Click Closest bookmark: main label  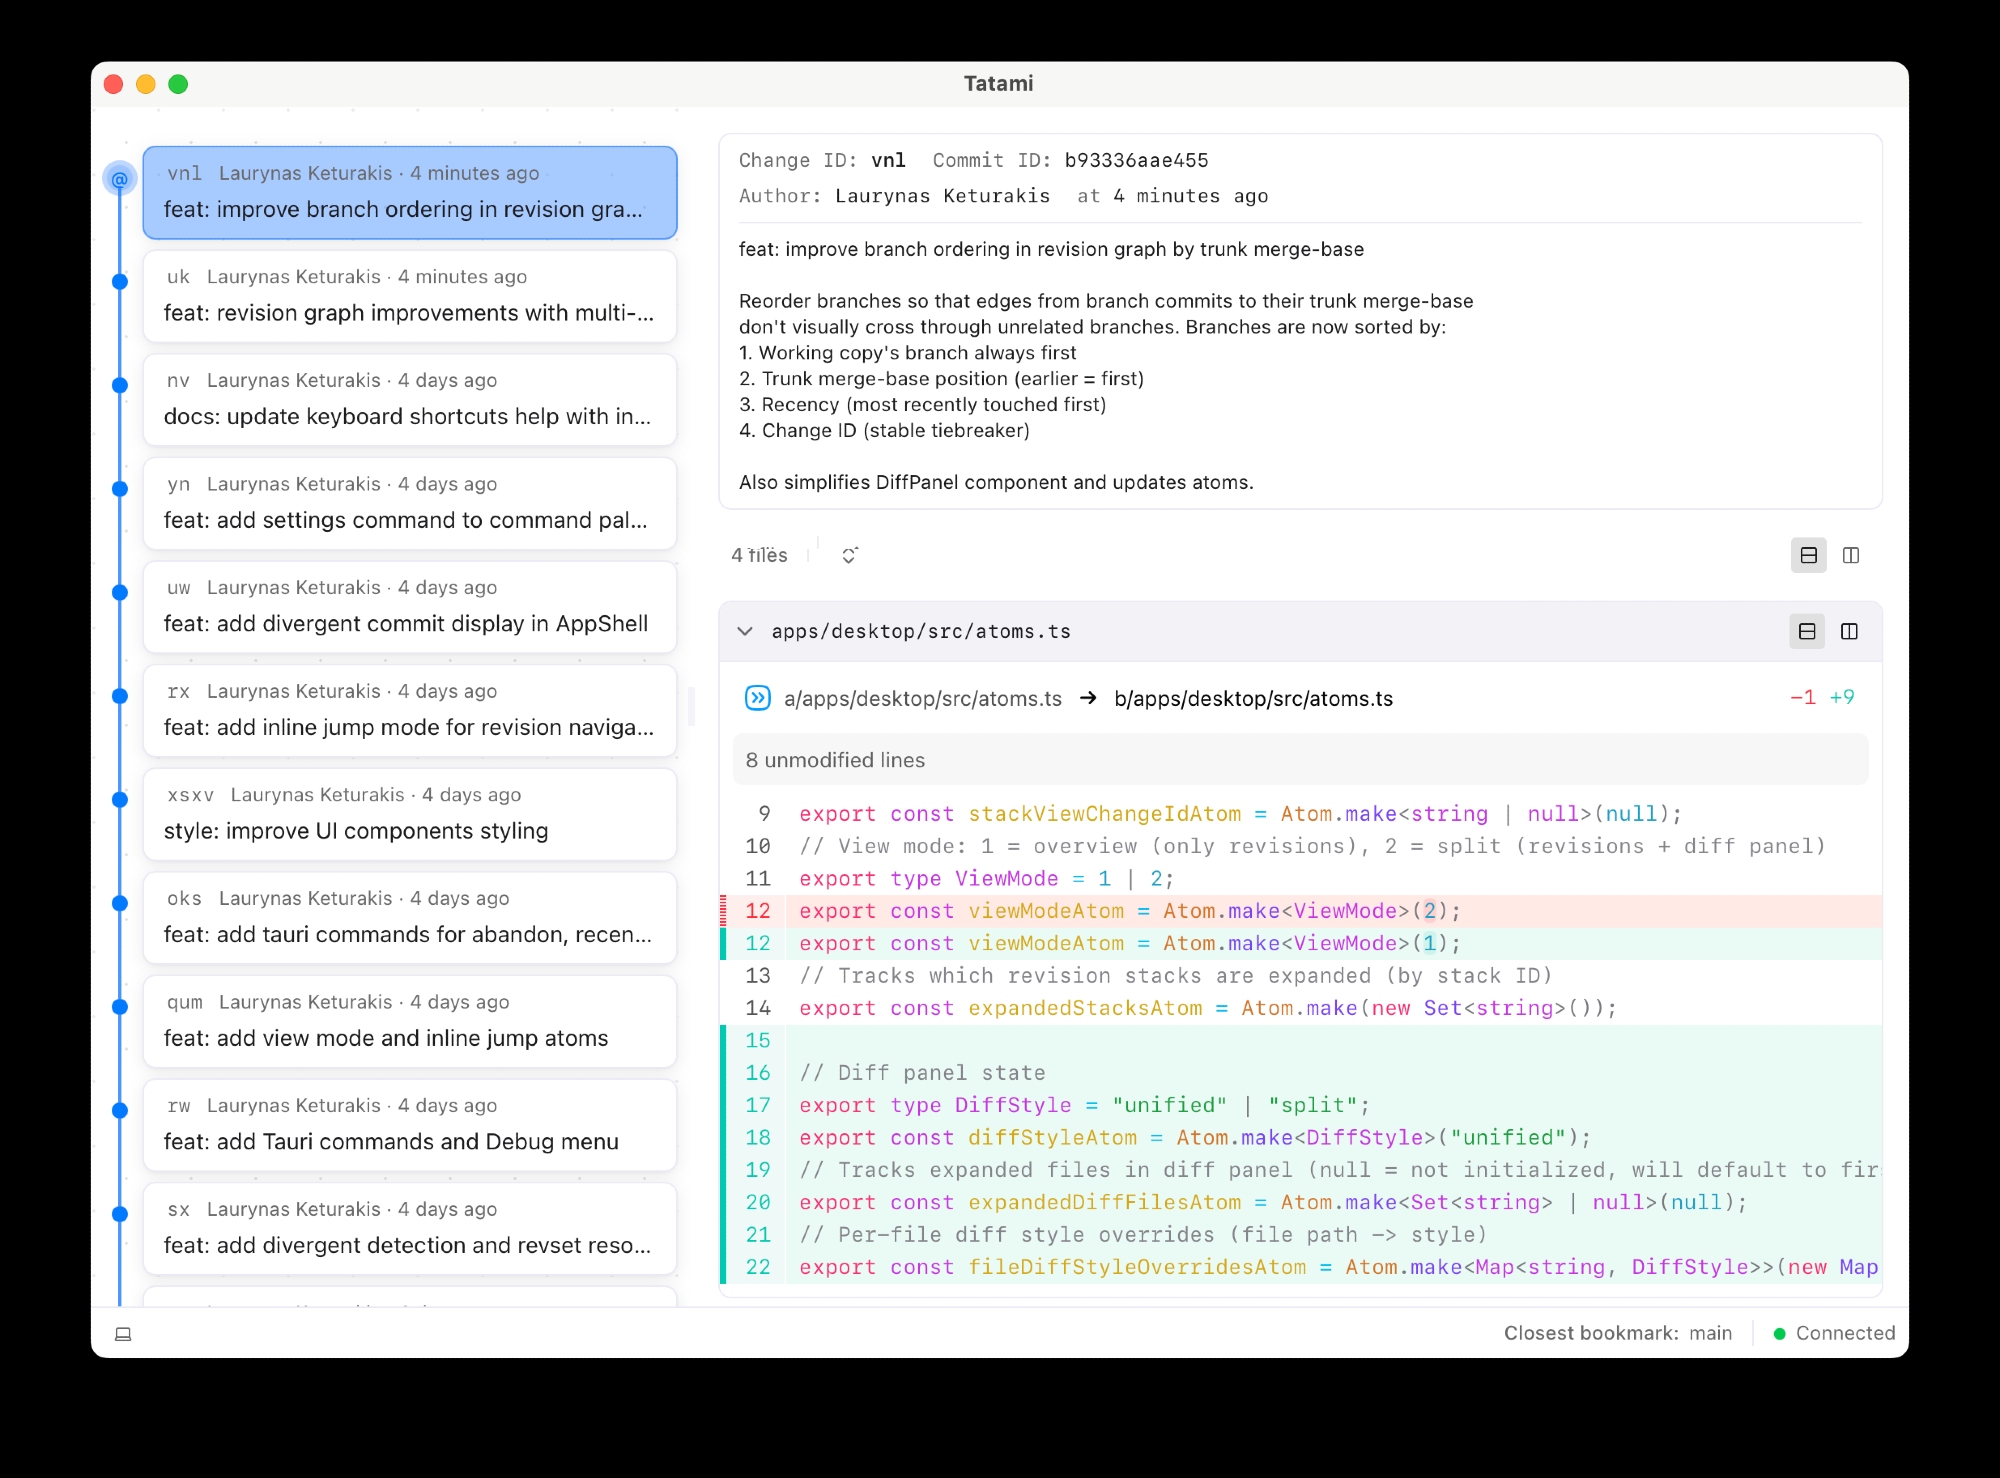point(1617,1334)
